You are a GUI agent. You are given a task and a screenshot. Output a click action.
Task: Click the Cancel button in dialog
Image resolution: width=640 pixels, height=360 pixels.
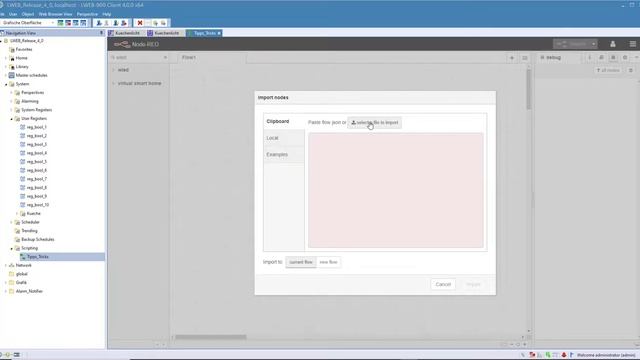coord(443,284)
